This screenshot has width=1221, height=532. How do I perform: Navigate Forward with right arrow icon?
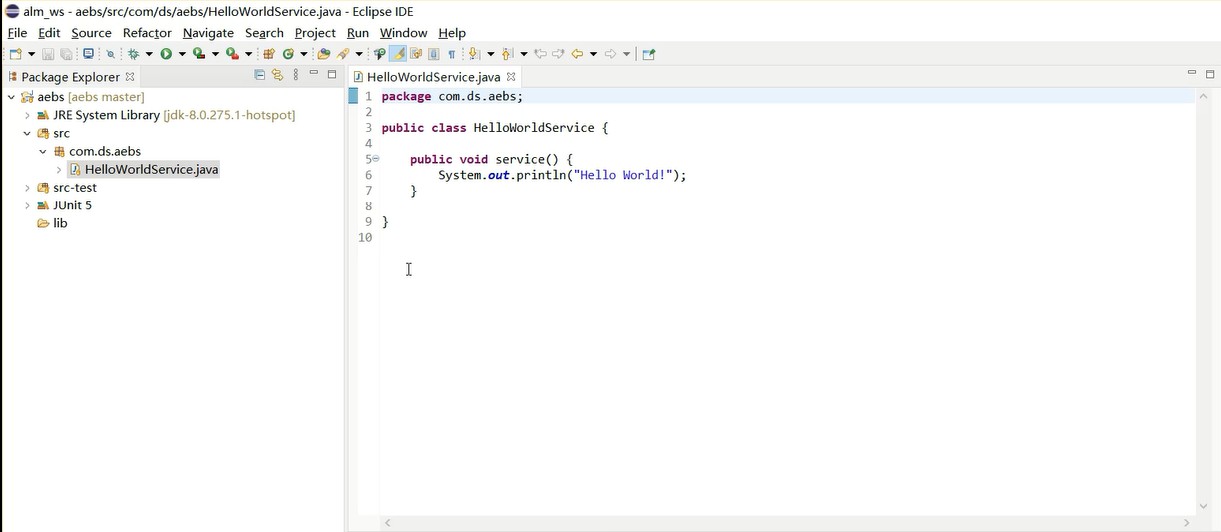point(611,54)
